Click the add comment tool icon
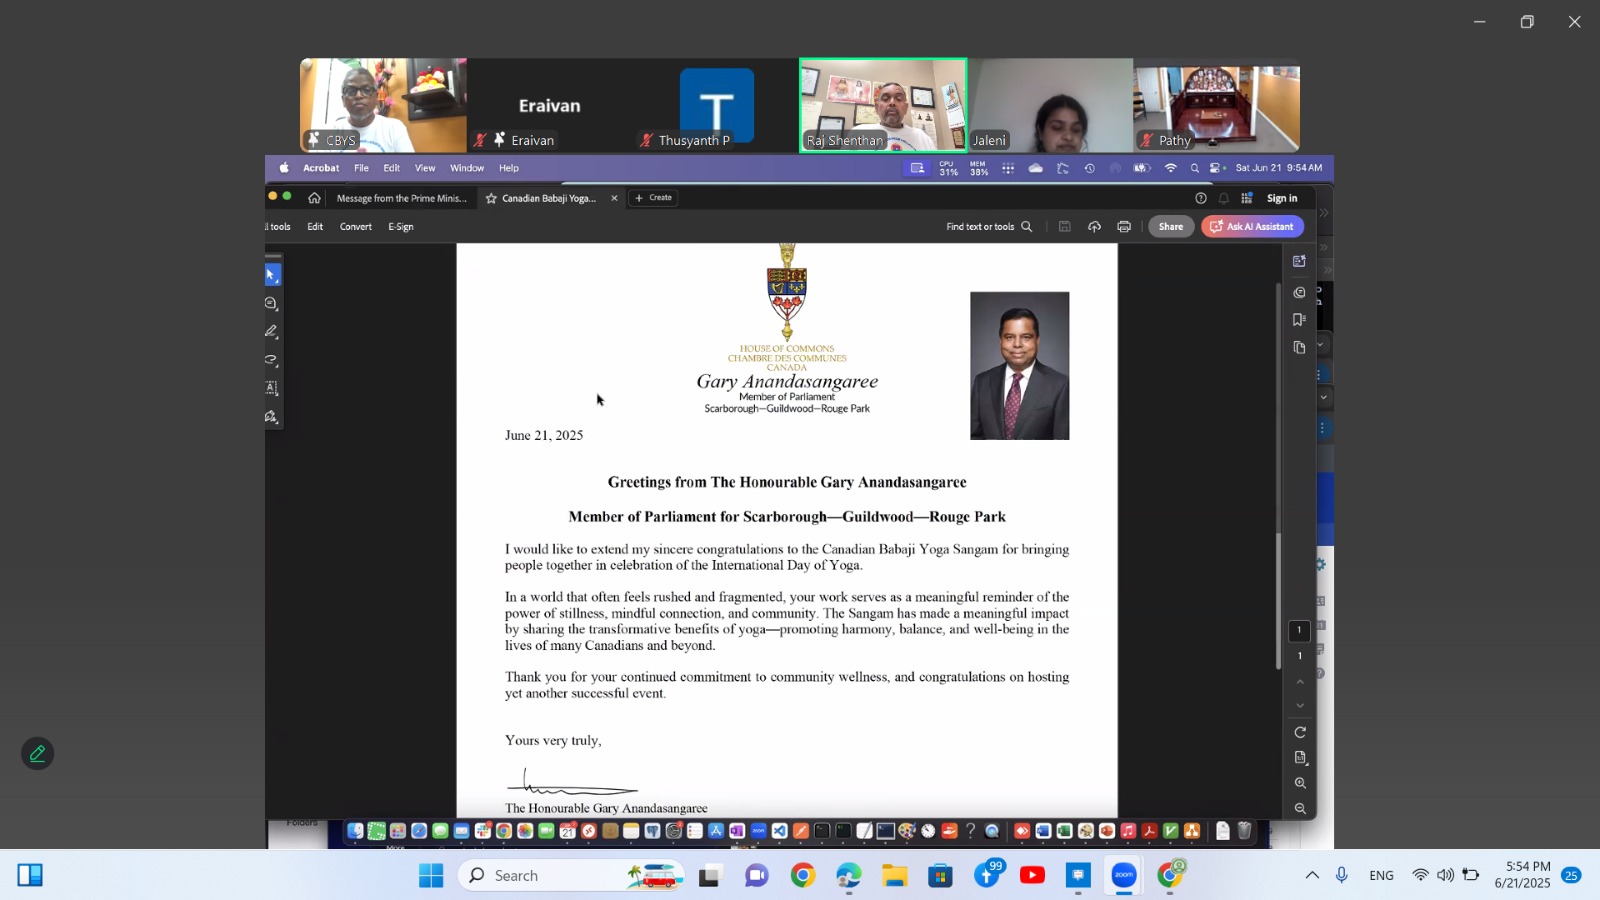This screenshot has height=900, width=1600. point(271,304)
